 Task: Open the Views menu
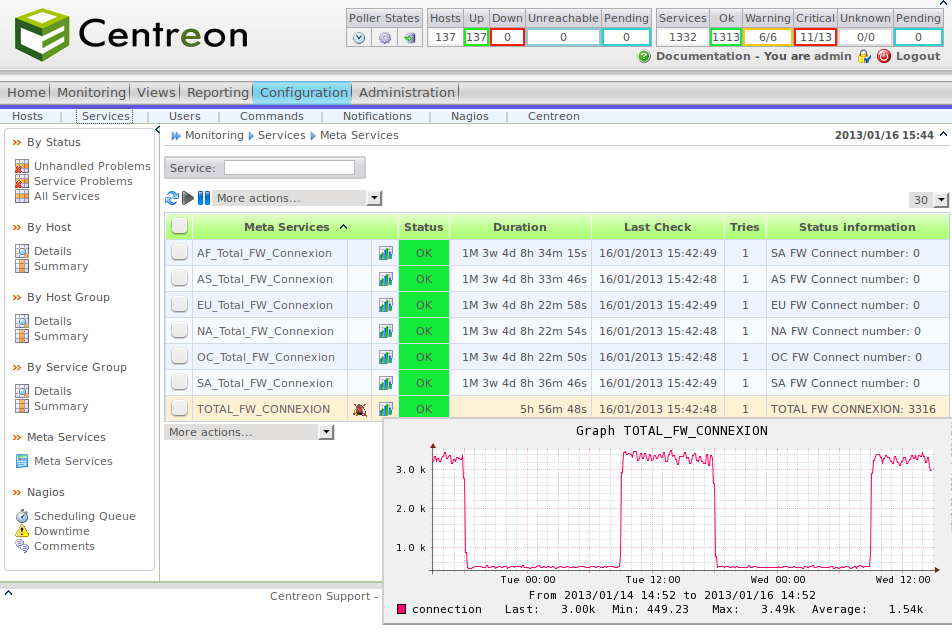156,92
